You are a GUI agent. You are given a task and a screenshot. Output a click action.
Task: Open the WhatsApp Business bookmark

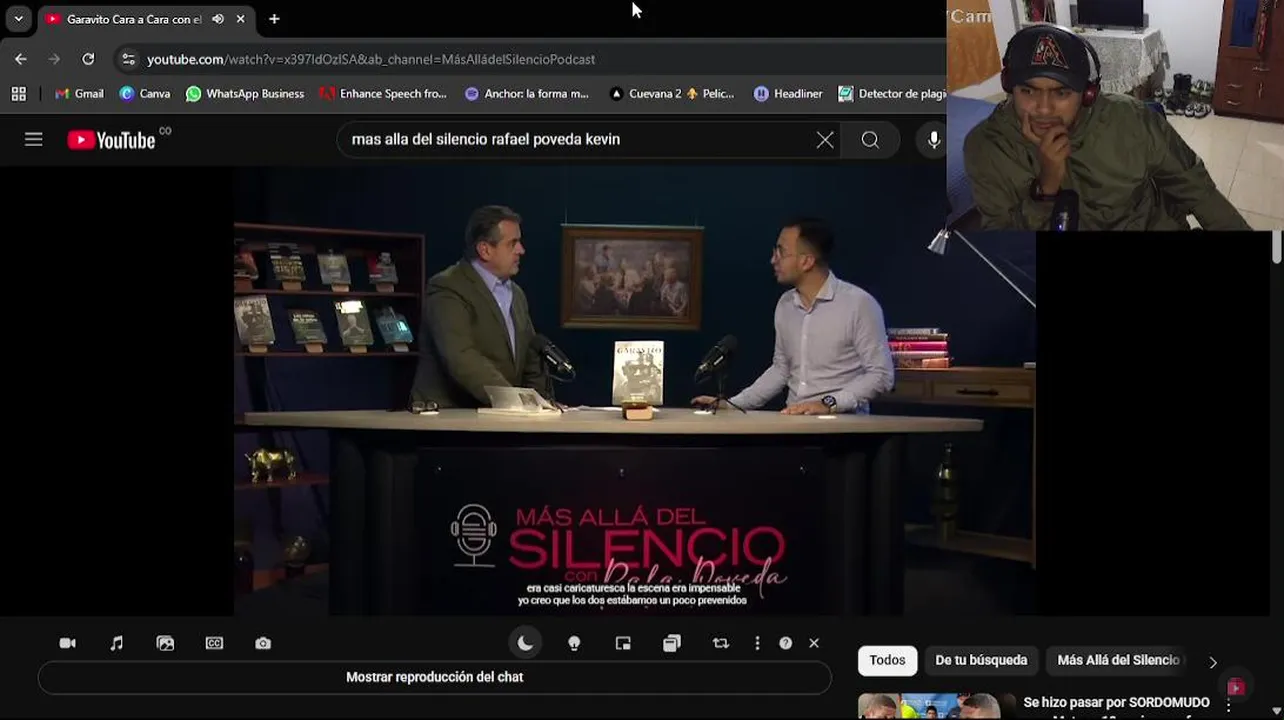click(x=245, y=94)
